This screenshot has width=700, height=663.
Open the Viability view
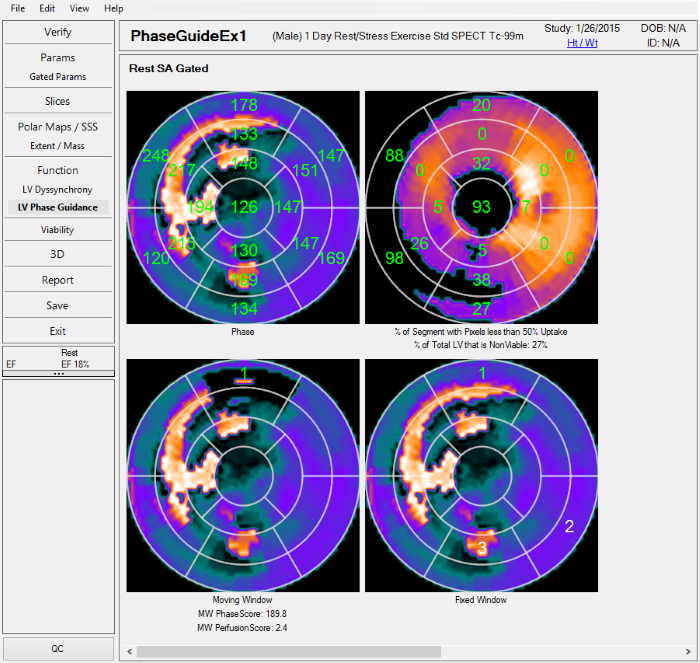(58, 230)
